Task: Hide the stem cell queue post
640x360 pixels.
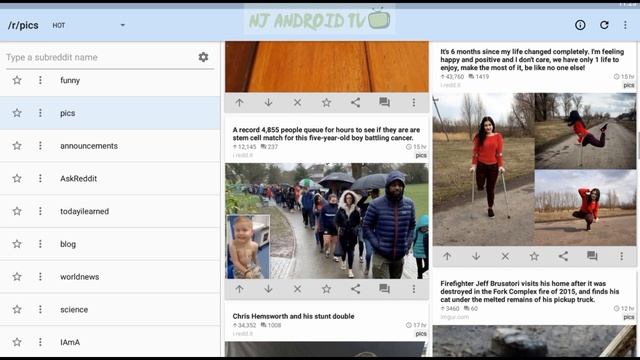Action: pyautogui.click(x=298, y=289)
